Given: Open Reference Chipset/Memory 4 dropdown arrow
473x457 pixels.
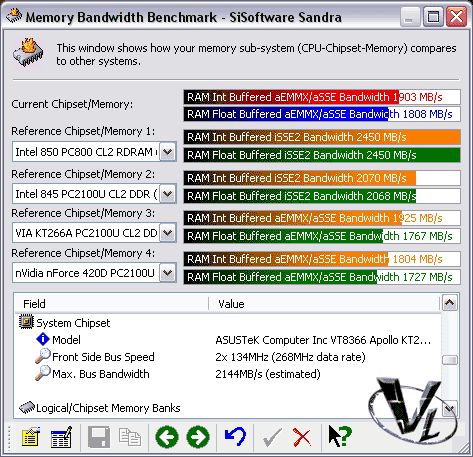Looking at the screenshot, I should [167, 273].
